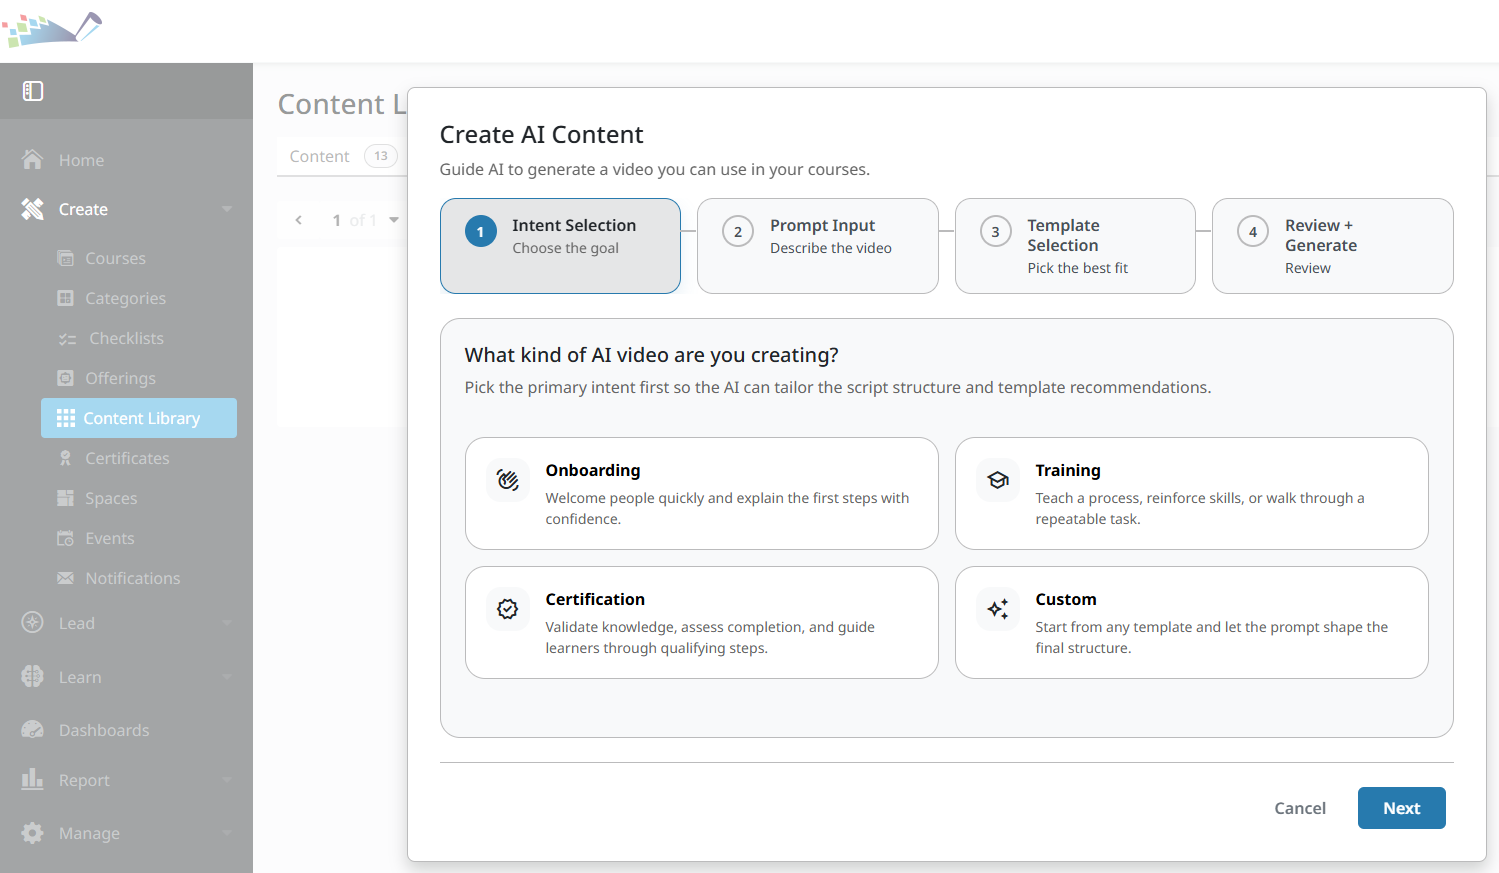Expand the Lead menu arrow
Screen dimensions: 1499x873
[227, 623]
